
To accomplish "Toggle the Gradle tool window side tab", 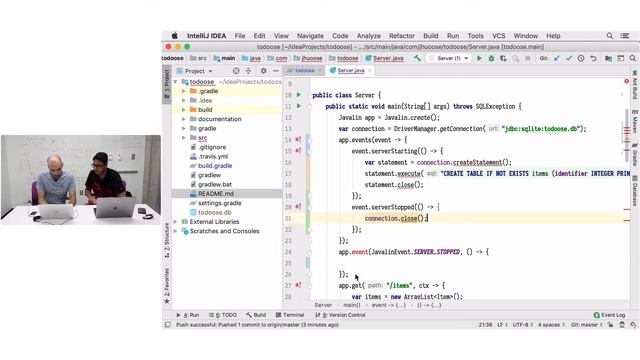I will (x=635, y=154).
